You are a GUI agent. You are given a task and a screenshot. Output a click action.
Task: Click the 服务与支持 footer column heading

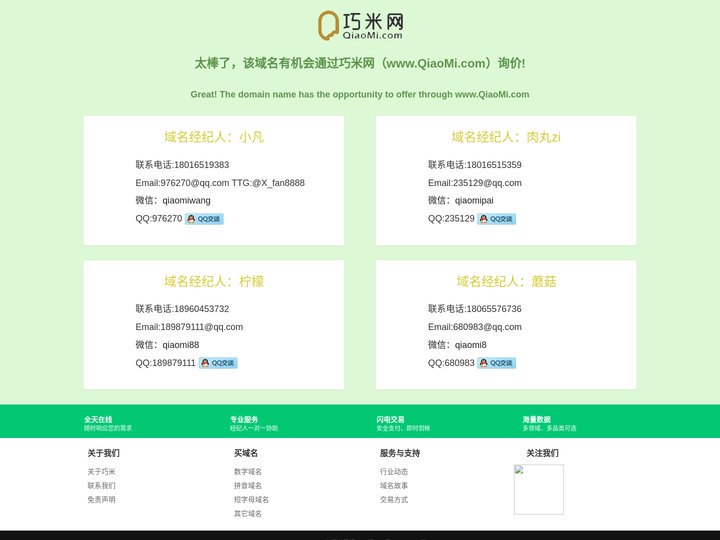[400, 453]
